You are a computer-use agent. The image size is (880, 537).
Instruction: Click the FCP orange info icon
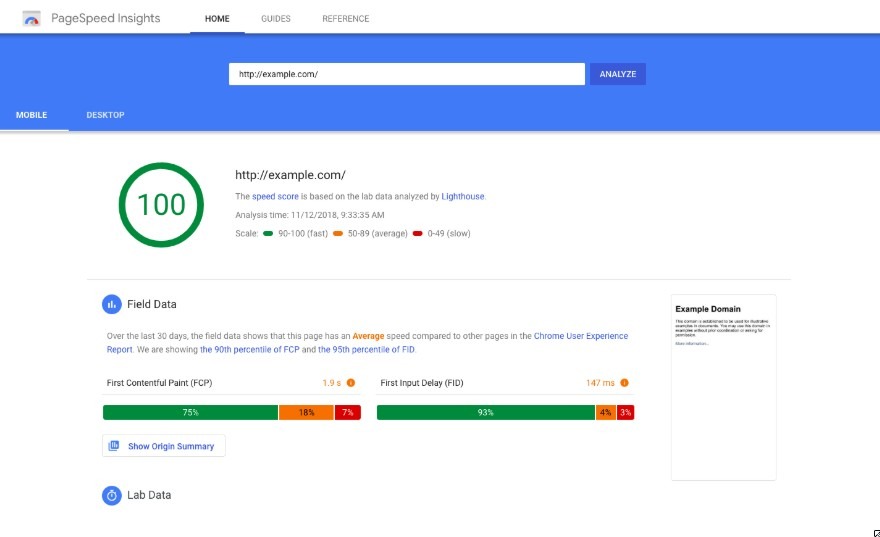pyautogui.click(x=351, y=383)
